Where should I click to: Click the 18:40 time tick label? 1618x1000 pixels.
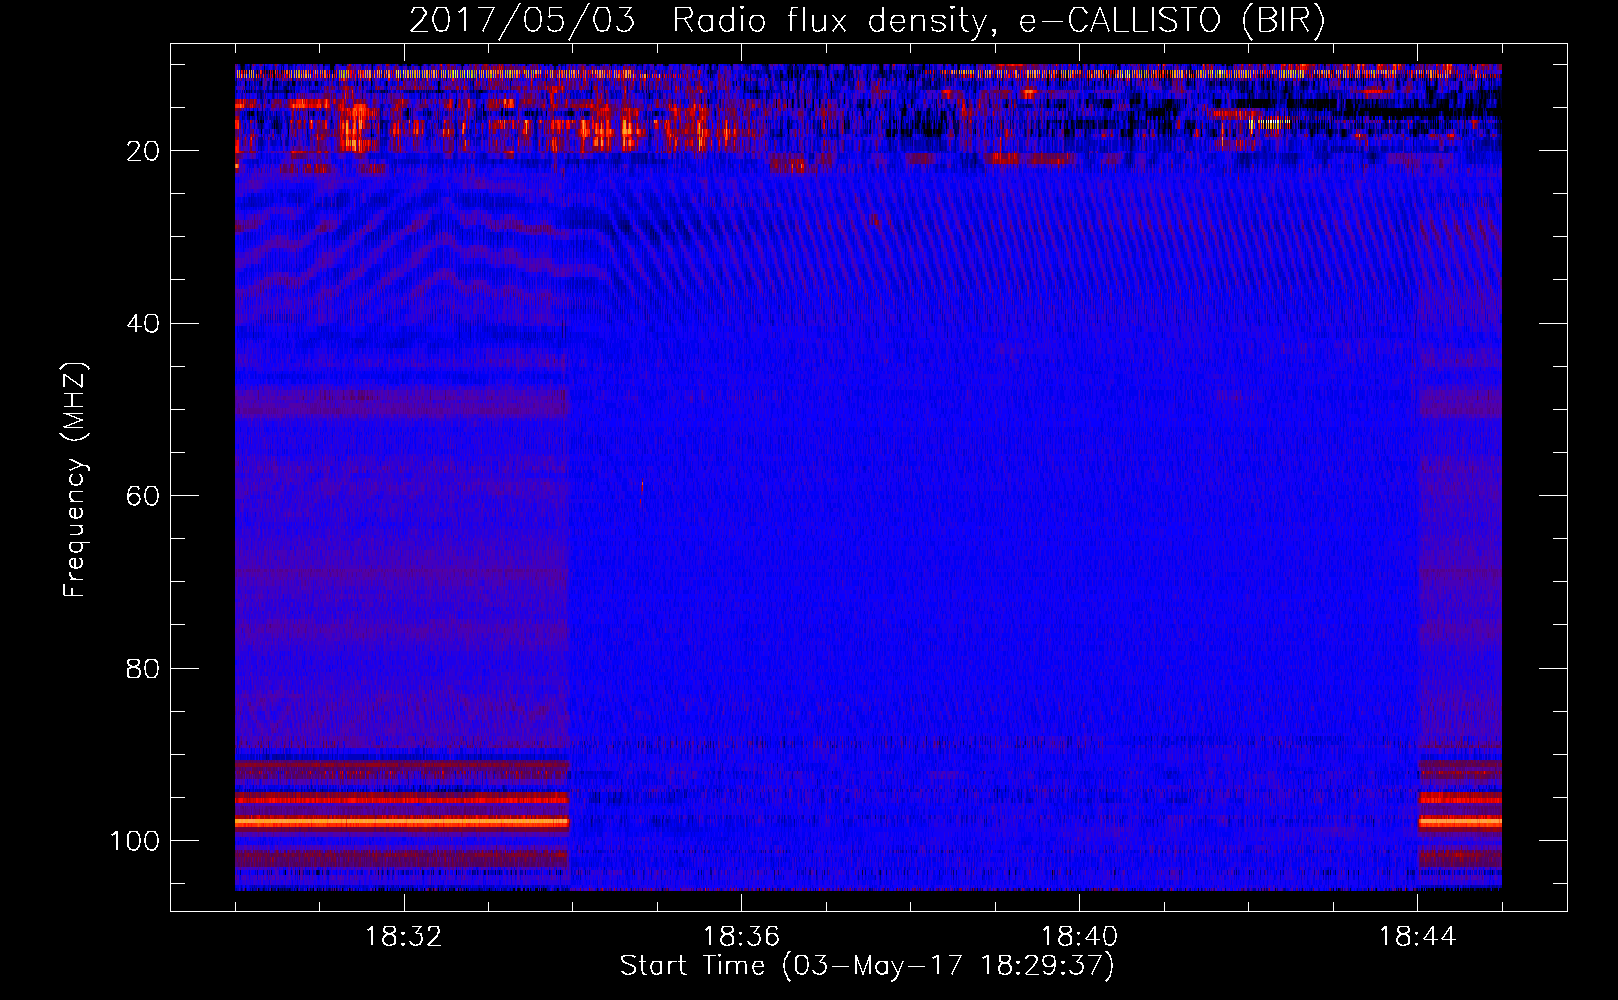click(1079, 937)
